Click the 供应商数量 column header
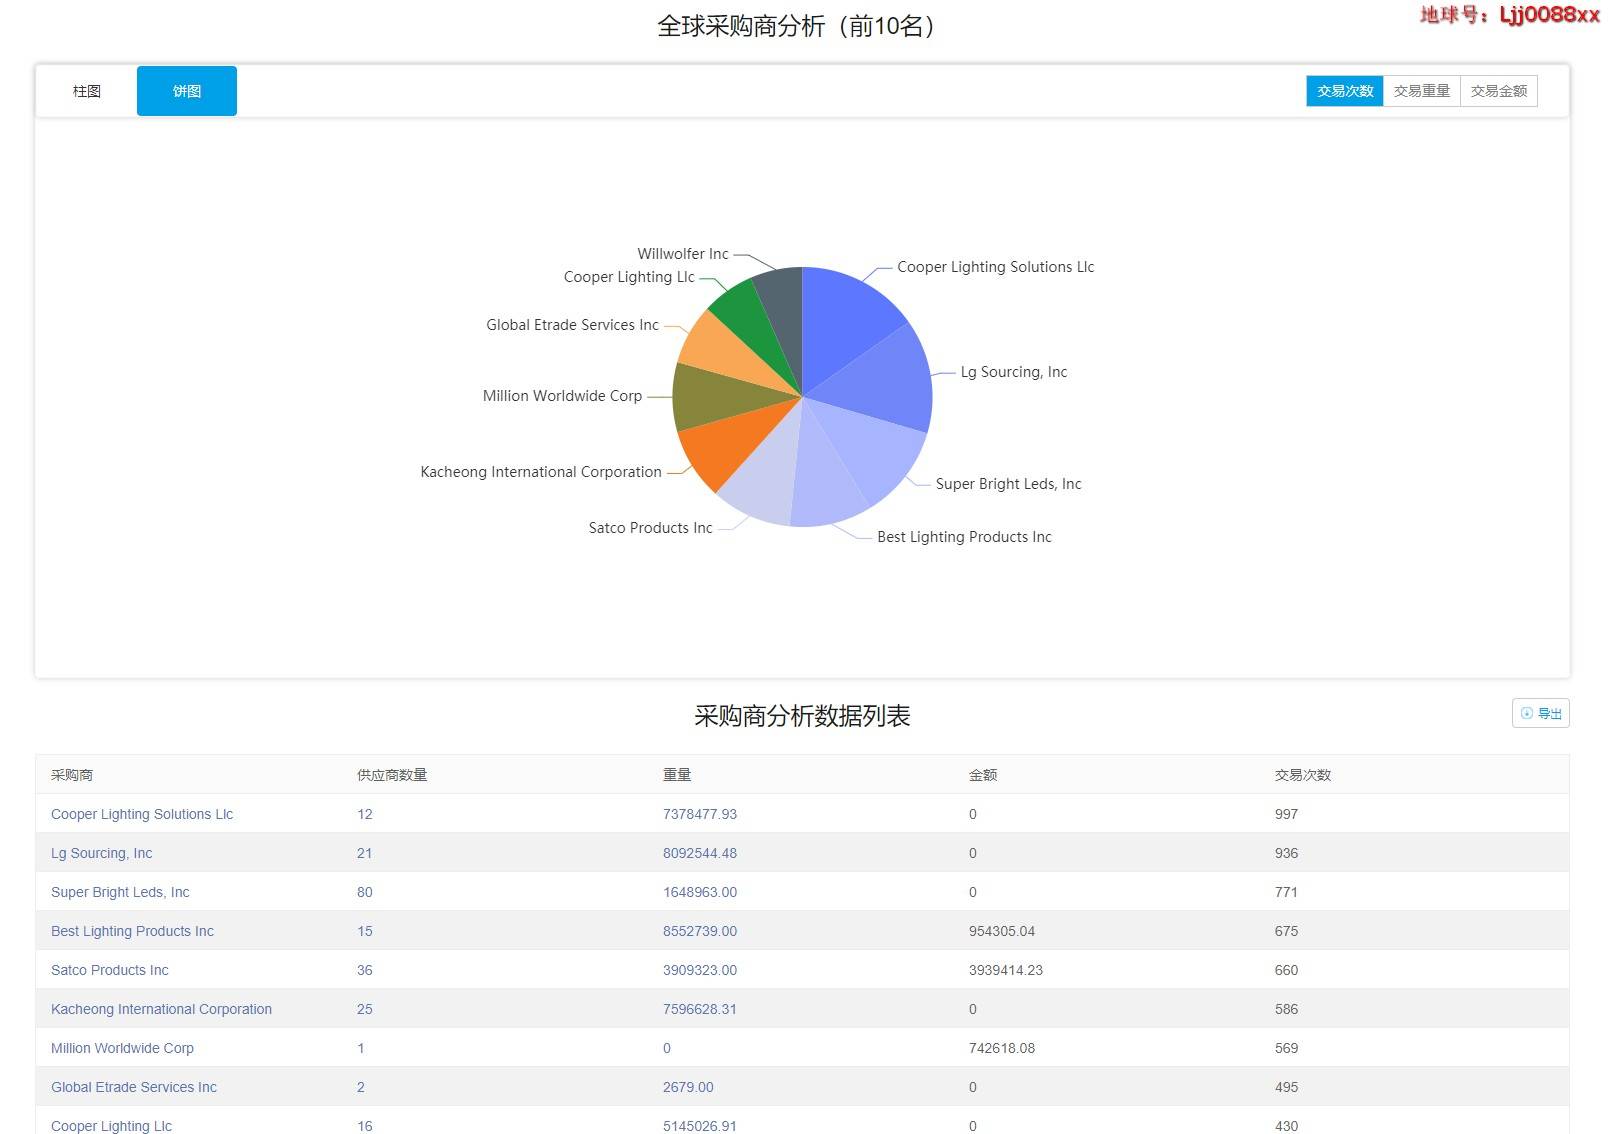Image resolution: width=1608 pixels, height=1134 pixels. [x=392, y=775]
